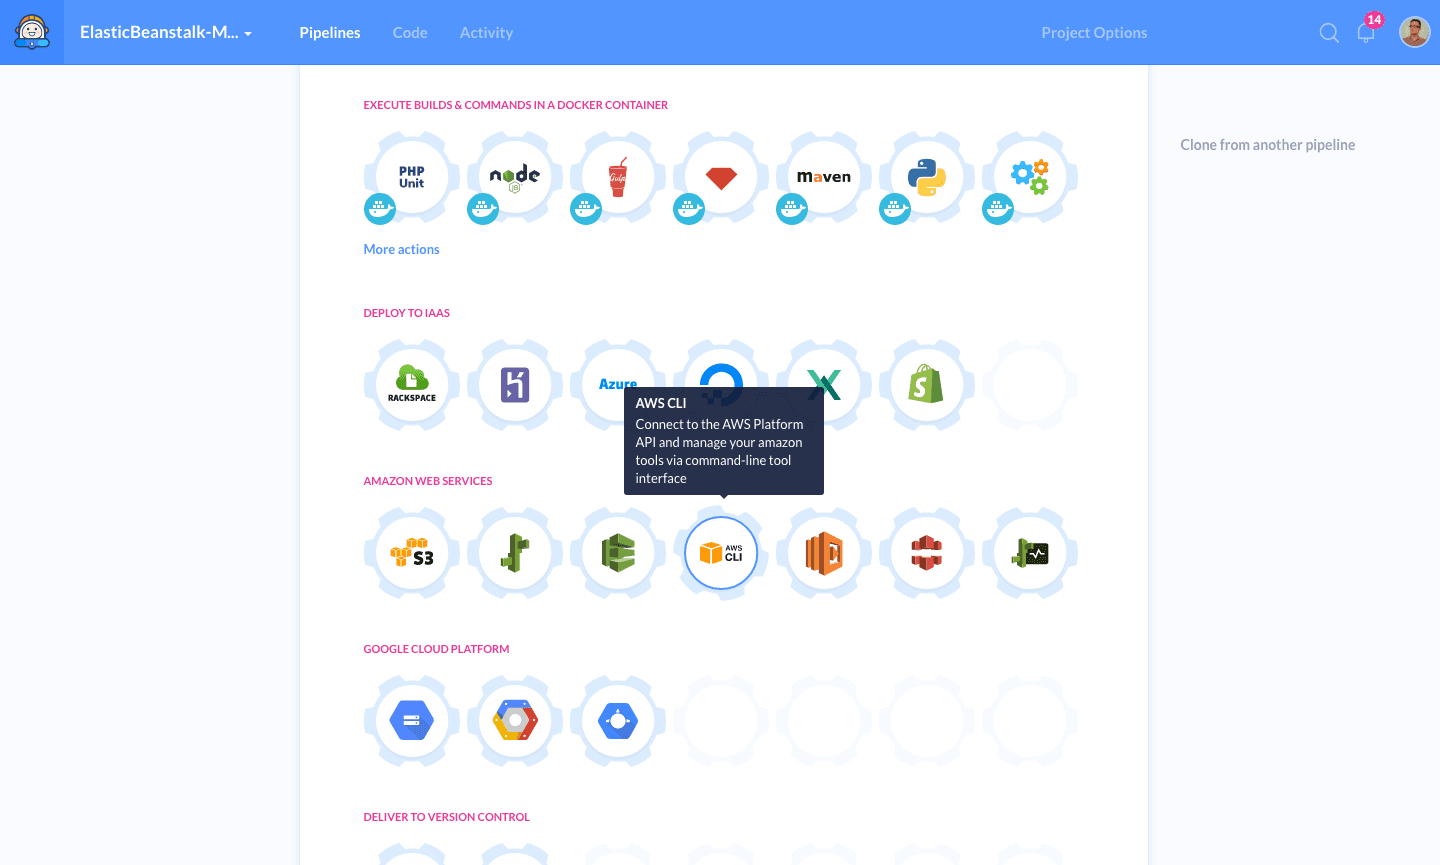The width and height of the screenshot is (1440, 865).
Task: Switch to the Pipelines tab
Action: [x=330, y=32]
